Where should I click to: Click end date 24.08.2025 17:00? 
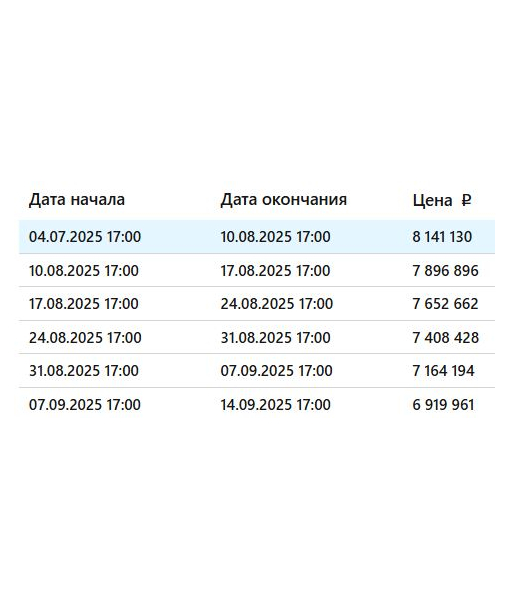tap(277, 304)
